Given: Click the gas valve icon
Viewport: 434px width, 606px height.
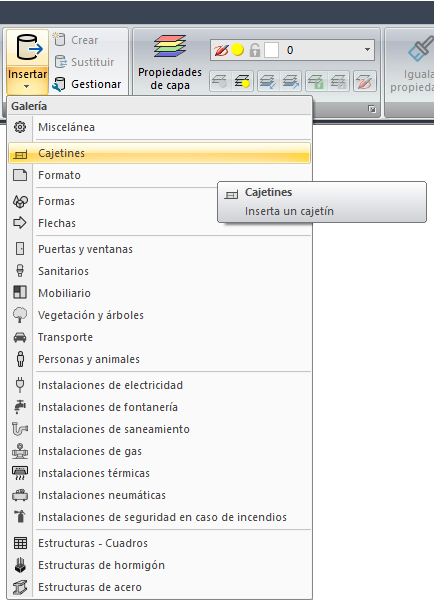Looking at the screenshot, I should [x=20, y=451].
